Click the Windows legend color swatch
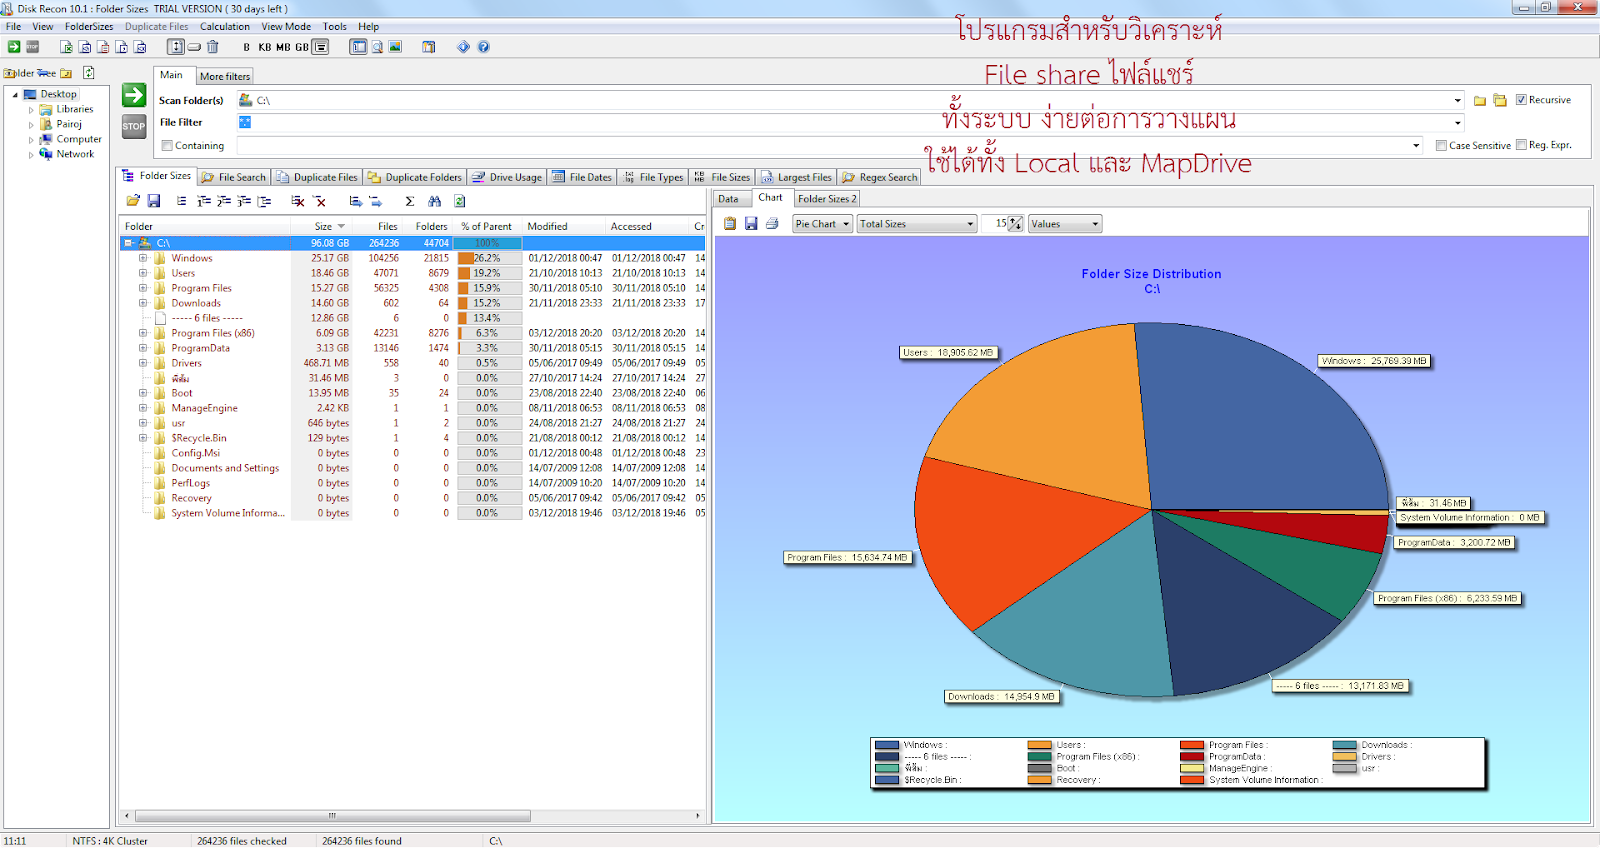Viewport: 1600px width, 848px height. click(x=887, y=745)
